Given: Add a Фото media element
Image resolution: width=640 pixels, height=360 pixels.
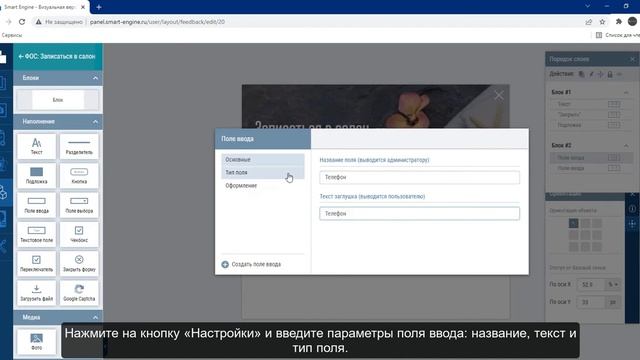Looking at the screenshot, I should [36, 341].
